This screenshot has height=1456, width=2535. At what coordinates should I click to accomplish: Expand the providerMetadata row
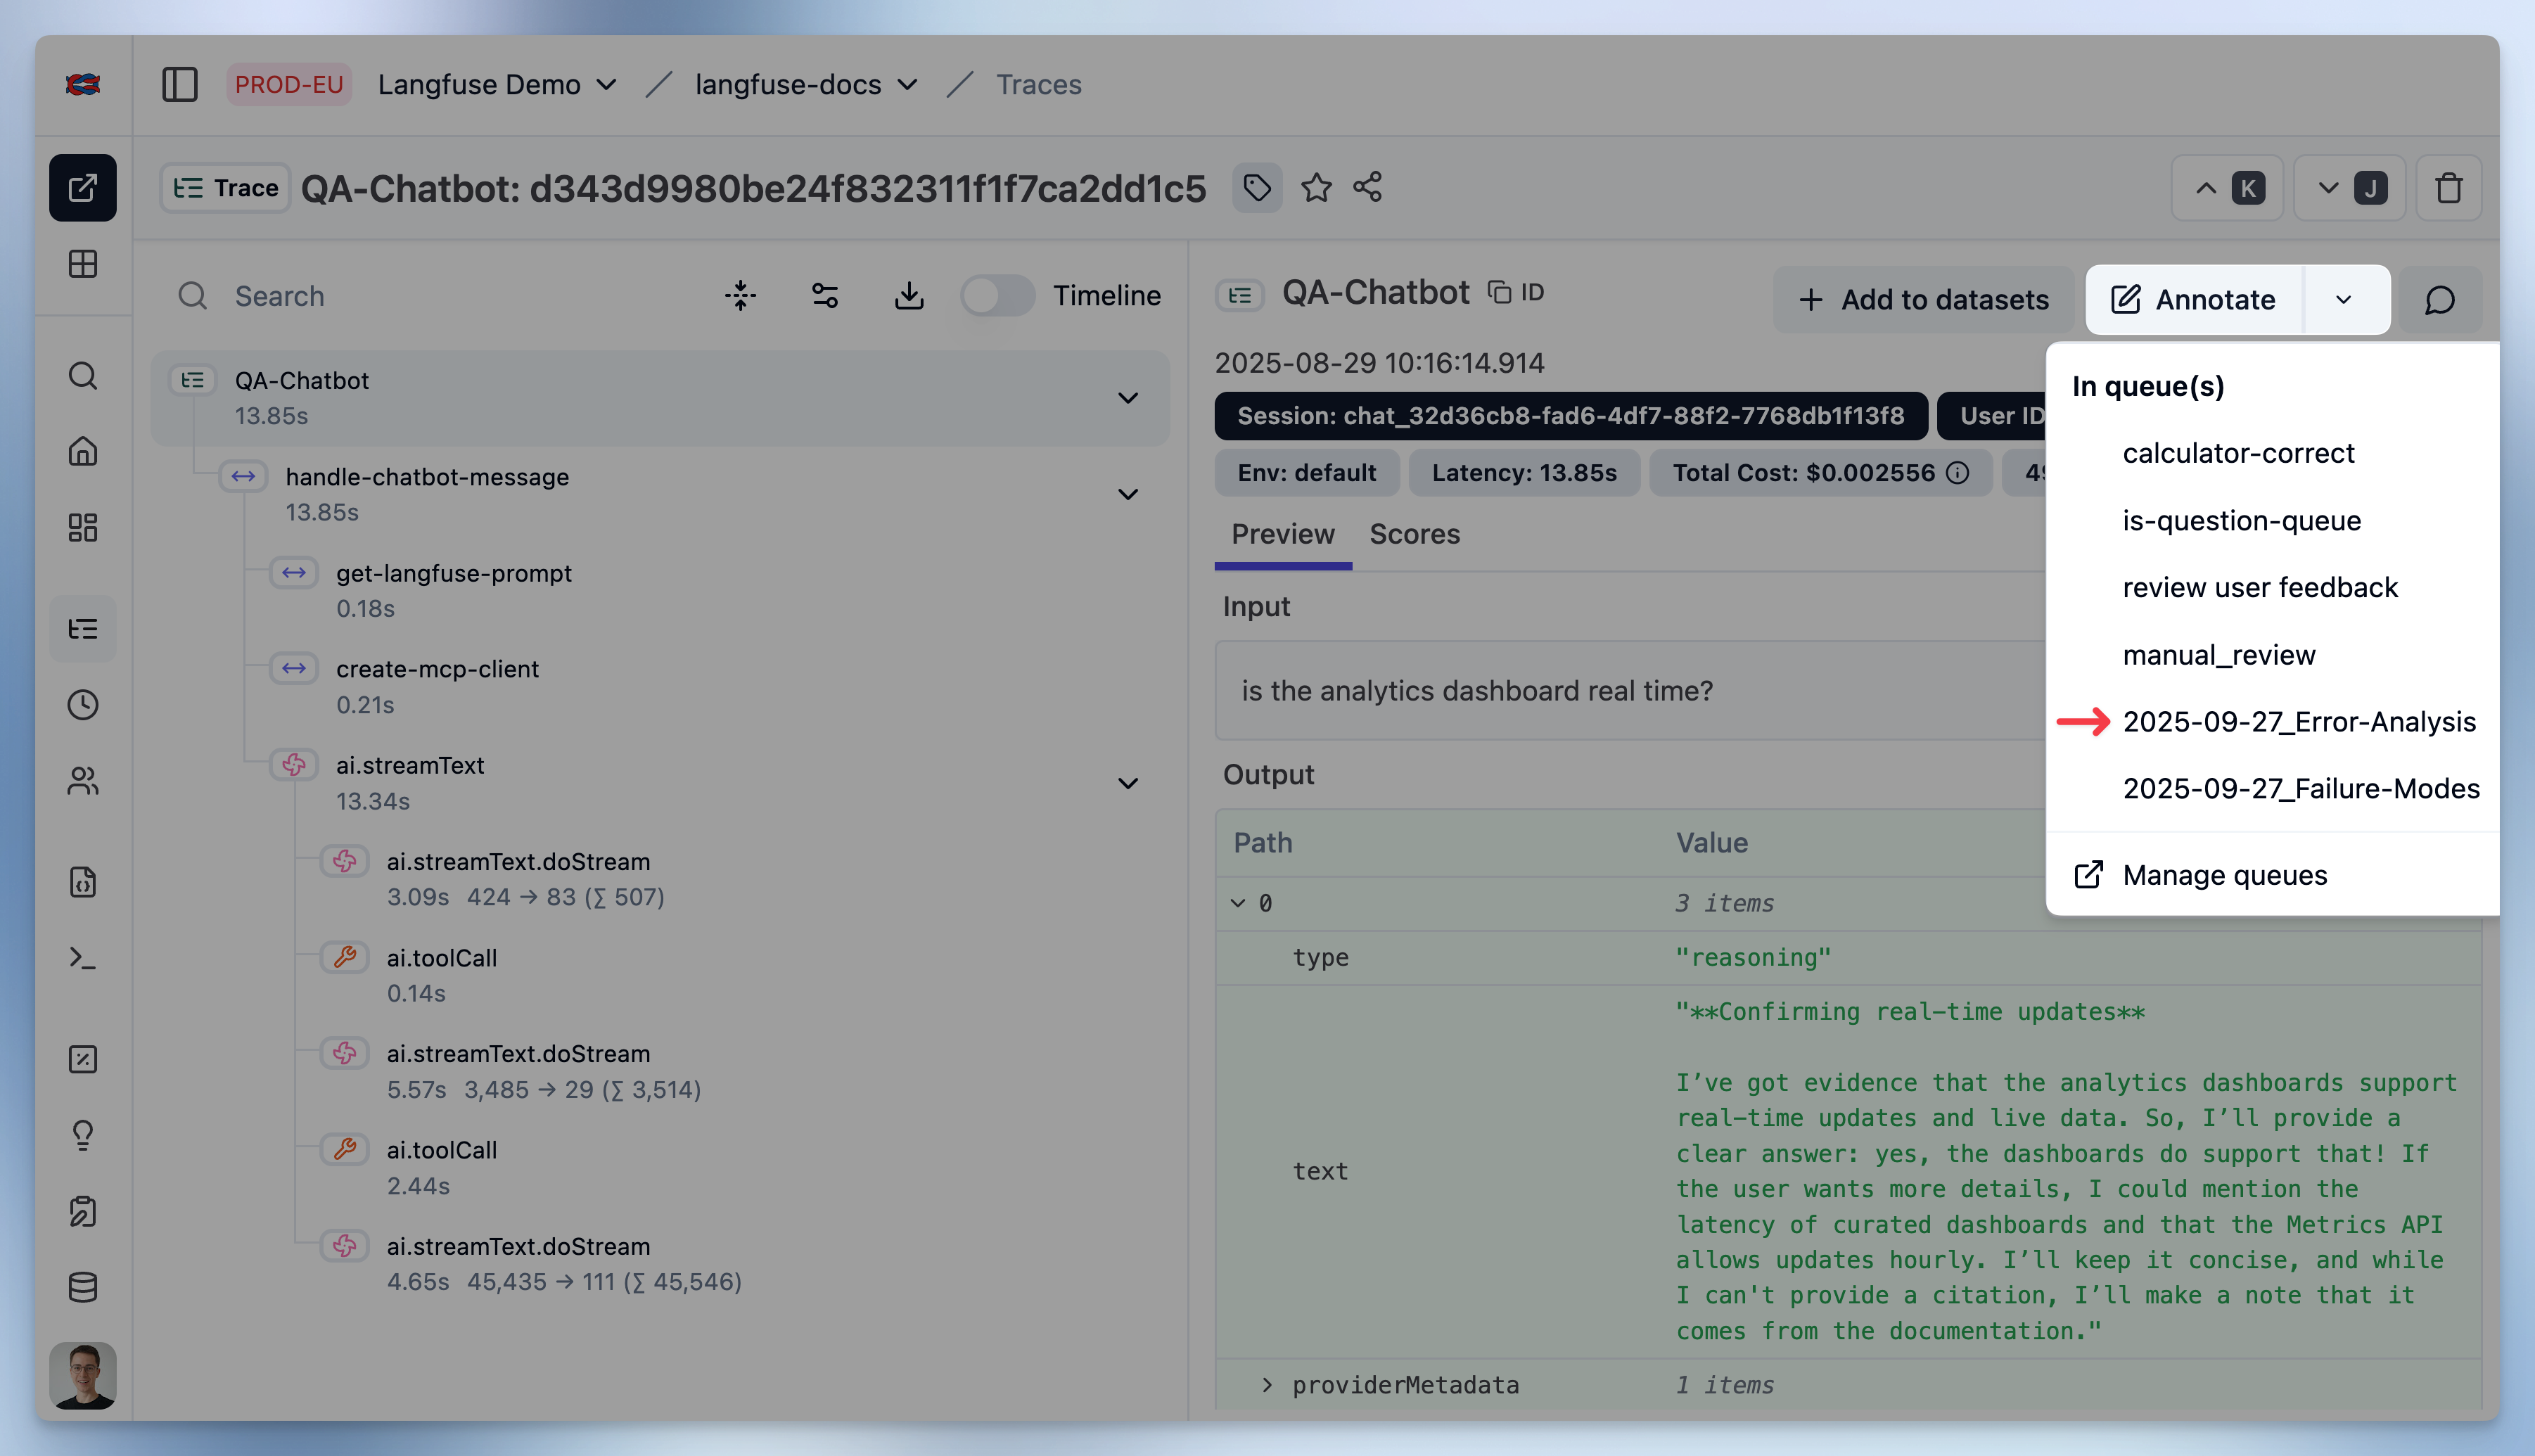(x=1267, y=1385)
